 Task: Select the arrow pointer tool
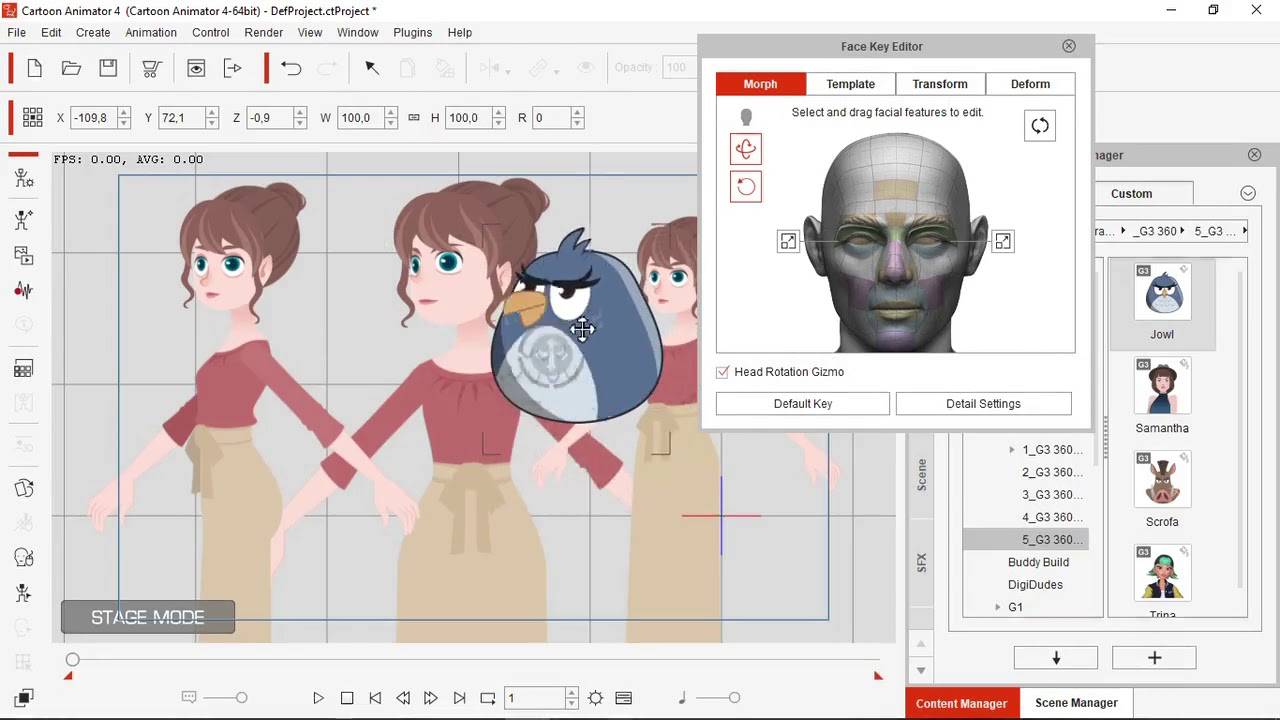click(x=371, y=68)
